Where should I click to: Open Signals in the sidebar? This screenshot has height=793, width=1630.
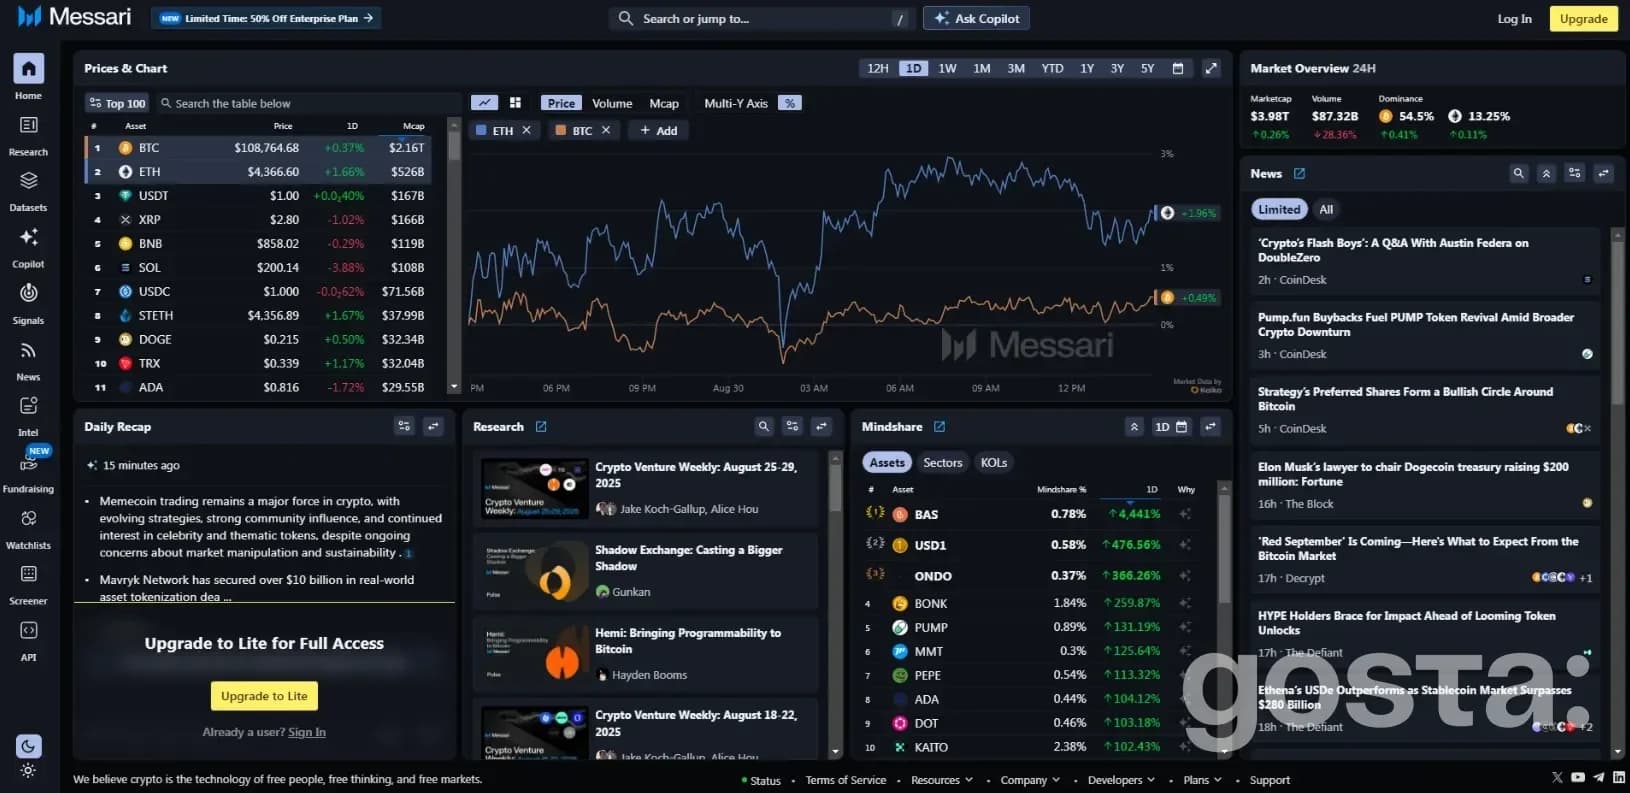tap(28, 303)
